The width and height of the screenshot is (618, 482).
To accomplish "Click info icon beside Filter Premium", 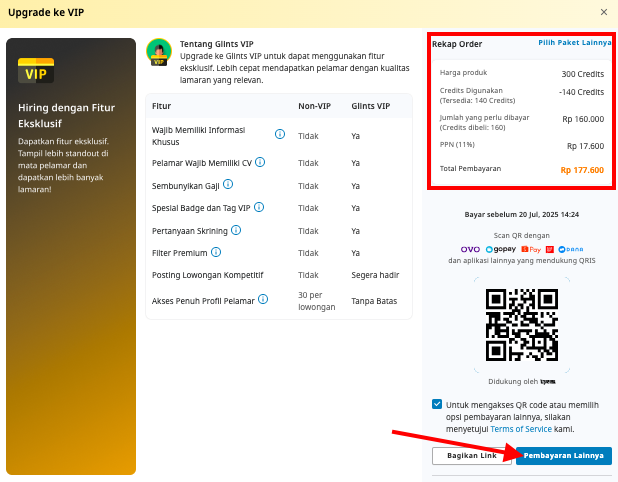I will pyautogui.click(x=216, y=252).
